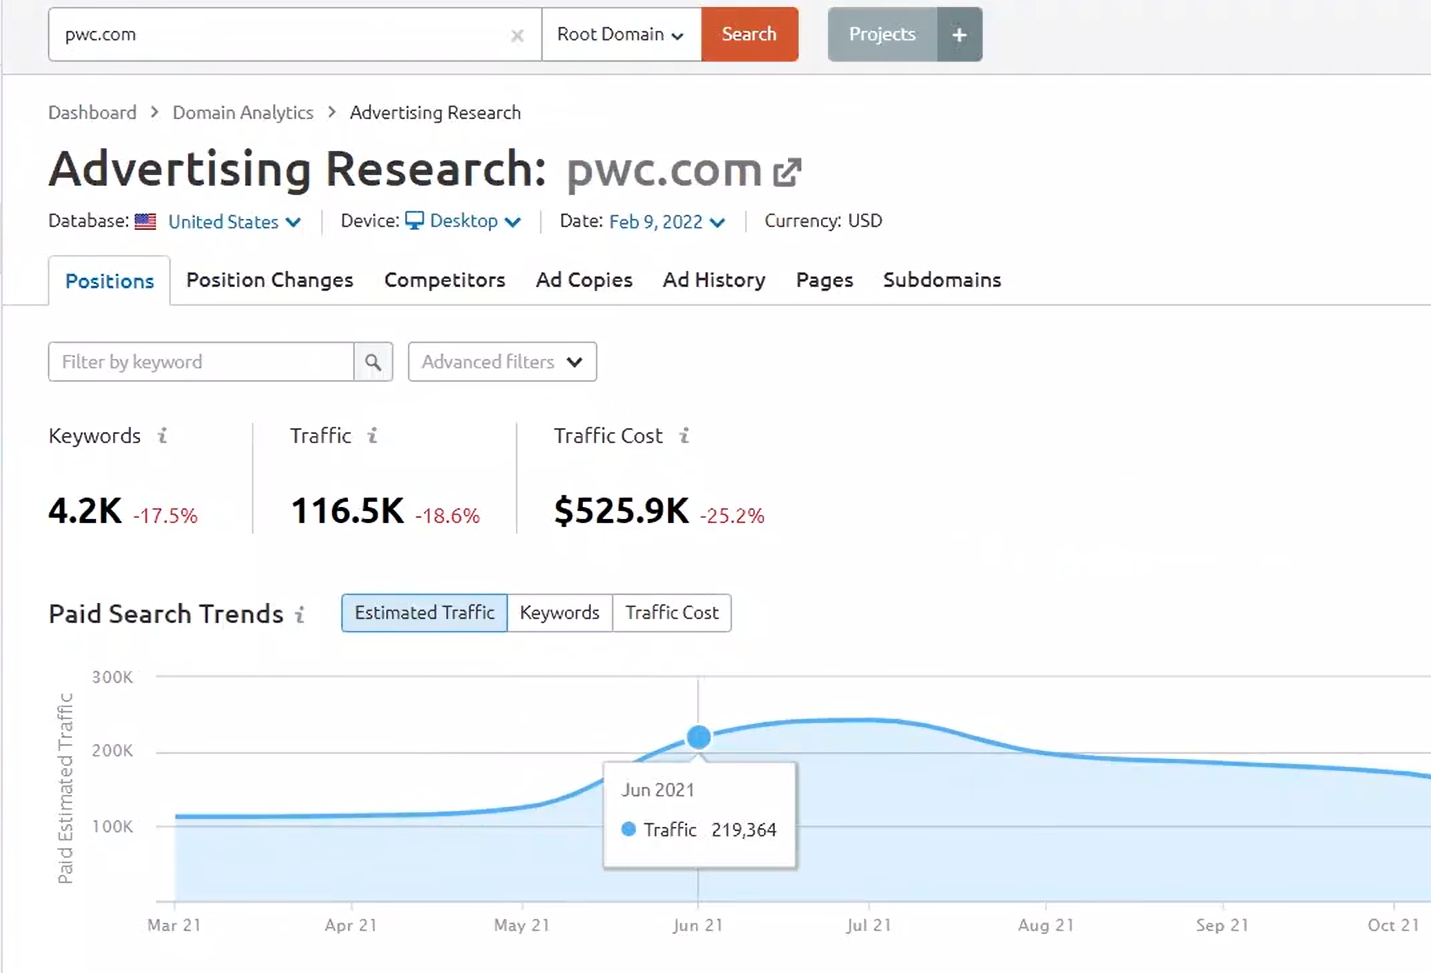Open the Feb 9, 2022 date picker

pyautogui.click(x=666, y=221)
